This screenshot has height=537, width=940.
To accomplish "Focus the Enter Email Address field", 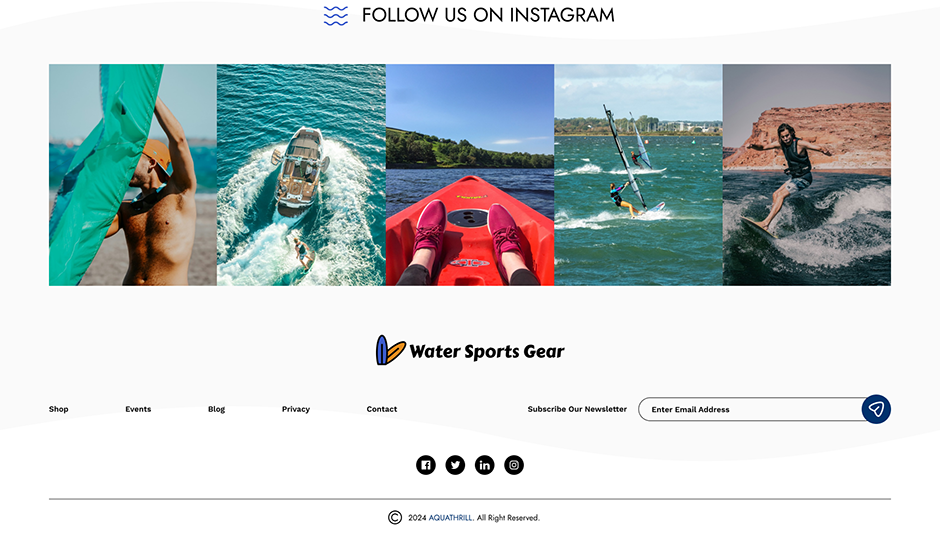I will (x=750, y=409).
